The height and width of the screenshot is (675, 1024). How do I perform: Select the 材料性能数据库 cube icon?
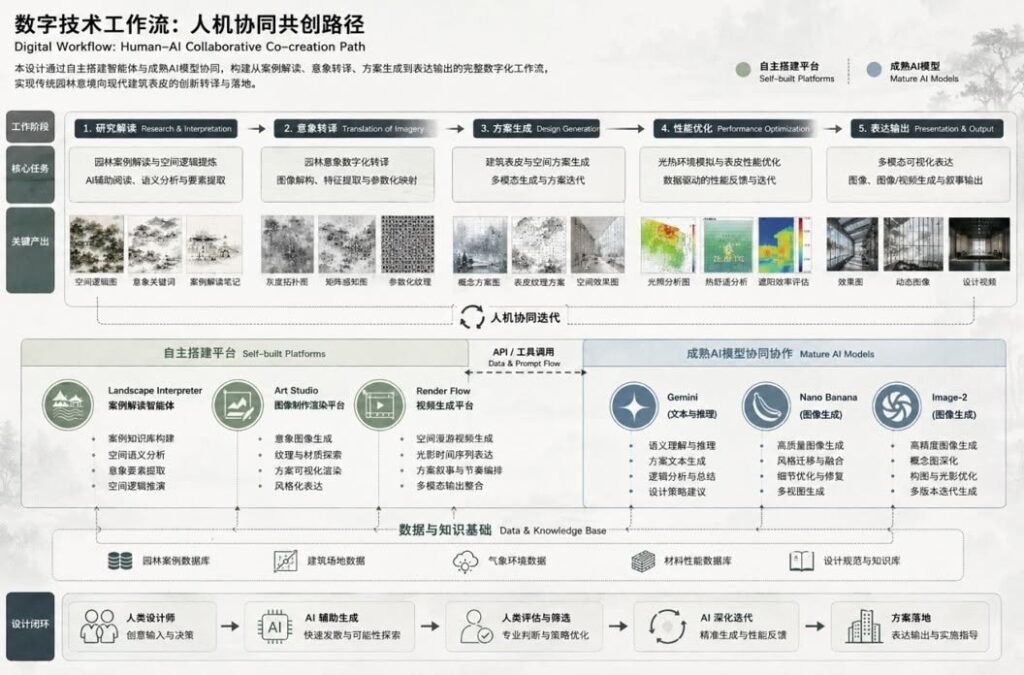coord(643,561)
